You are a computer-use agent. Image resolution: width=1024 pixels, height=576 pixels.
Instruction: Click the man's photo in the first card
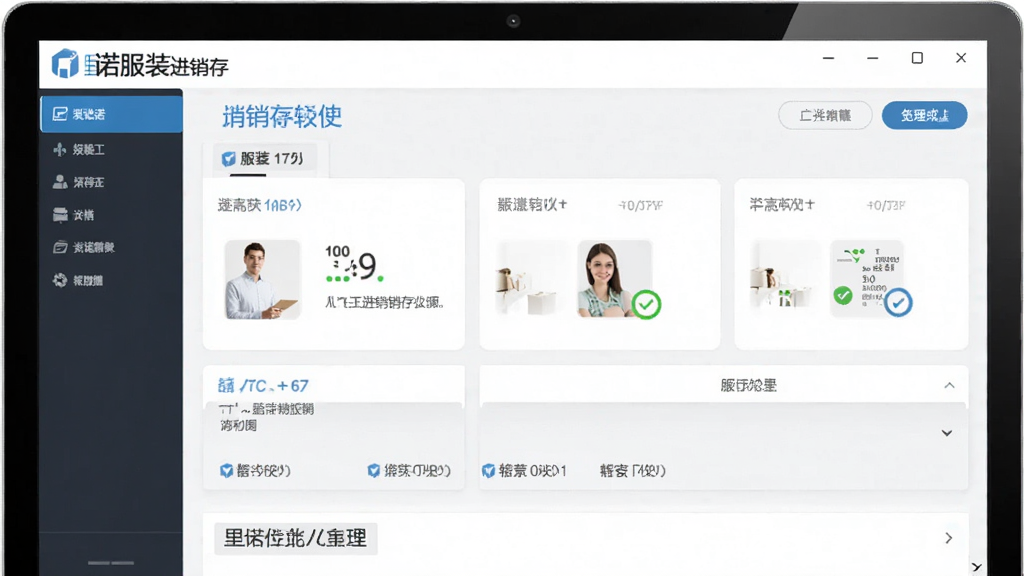(x=263, y=280)
